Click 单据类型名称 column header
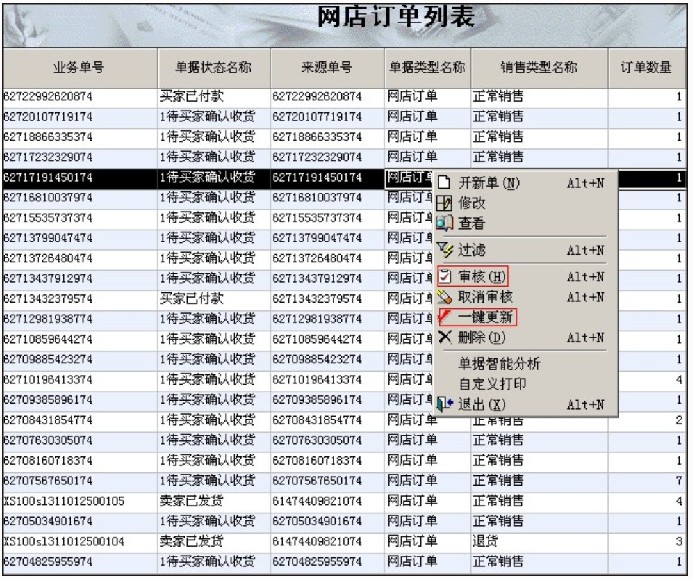This screenshot has width=693, height=580. [427, 68]
